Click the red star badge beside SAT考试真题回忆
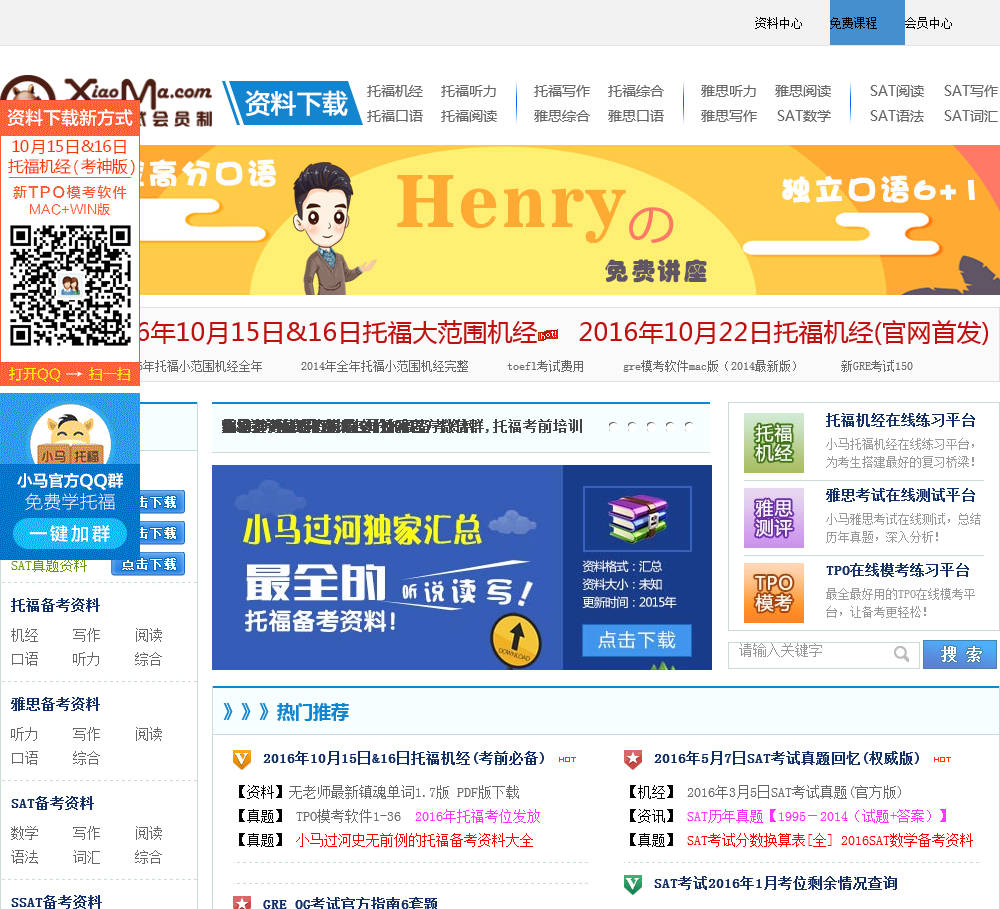 click(633, 758)
